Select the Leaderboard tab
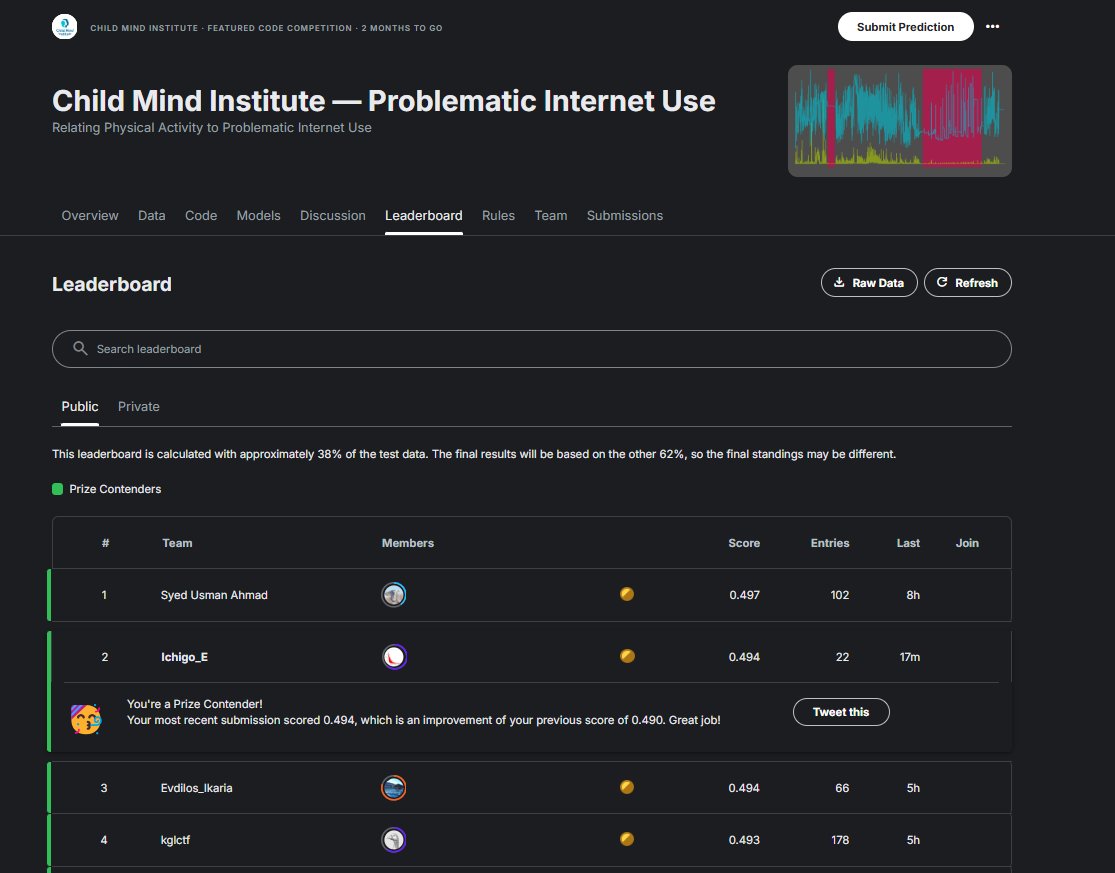The width and height of the screenshot is (1115, 873). [x=424, y=215]
